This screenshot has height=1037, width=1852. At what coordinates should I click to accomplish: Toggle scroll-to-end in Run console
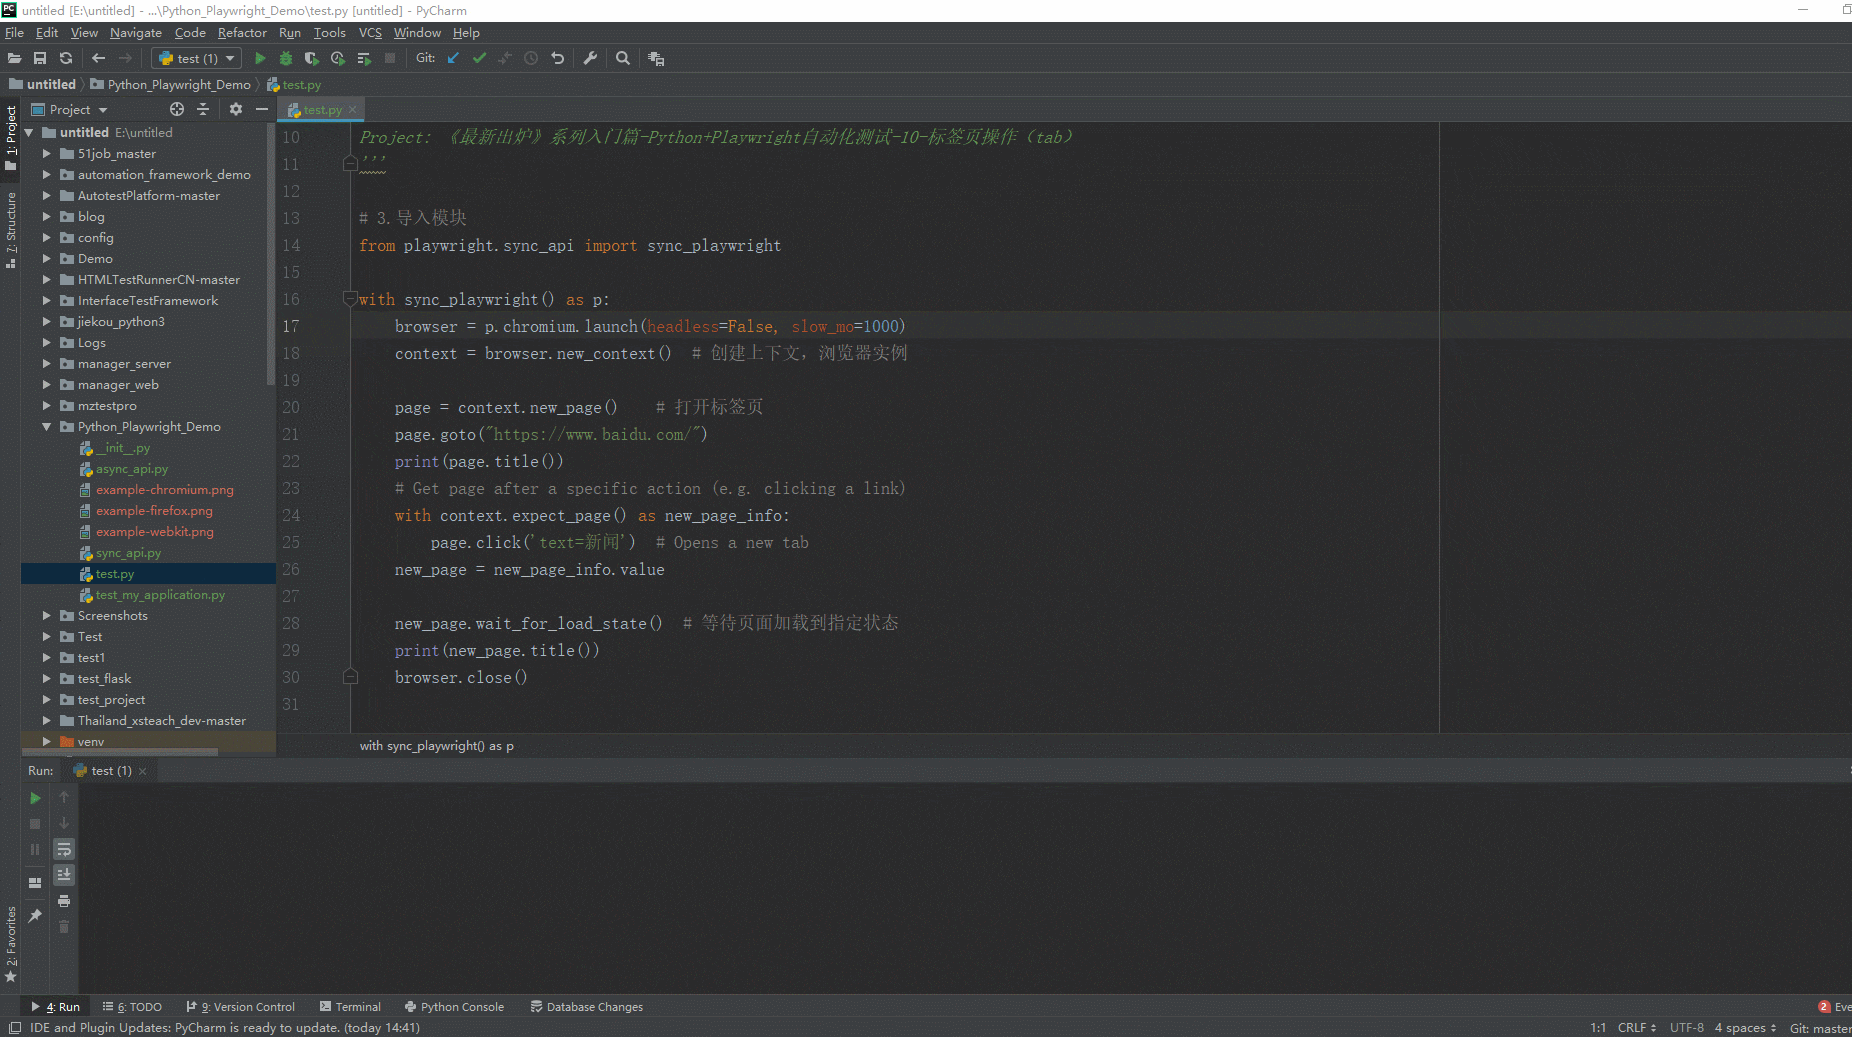point(64,875)
